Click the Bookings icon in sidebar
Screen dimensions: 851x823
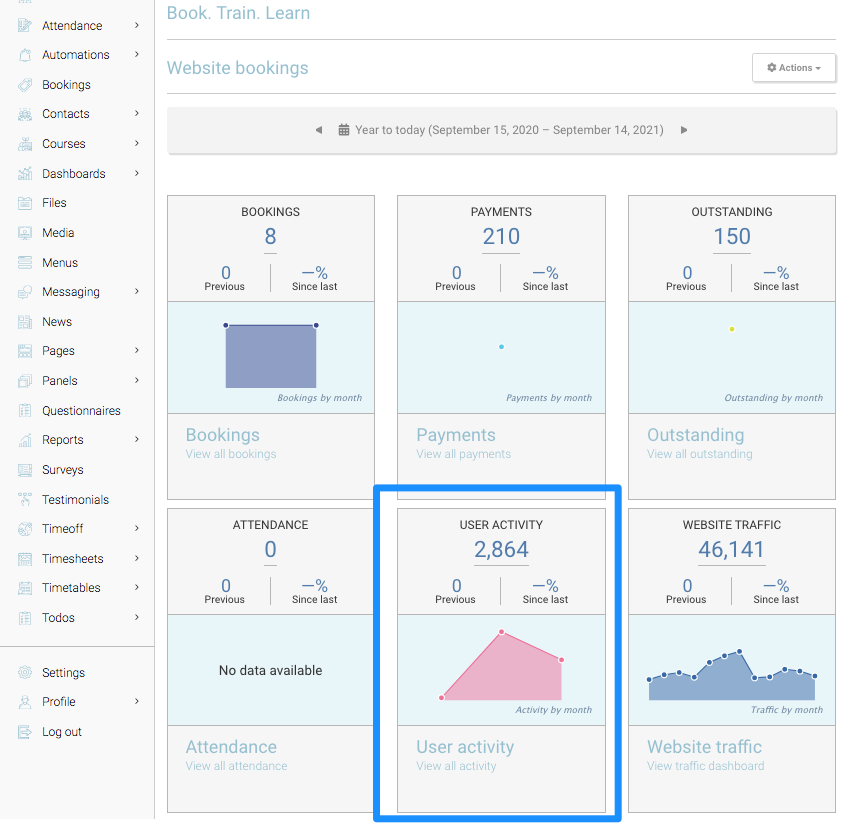click(x=25, y=85)
